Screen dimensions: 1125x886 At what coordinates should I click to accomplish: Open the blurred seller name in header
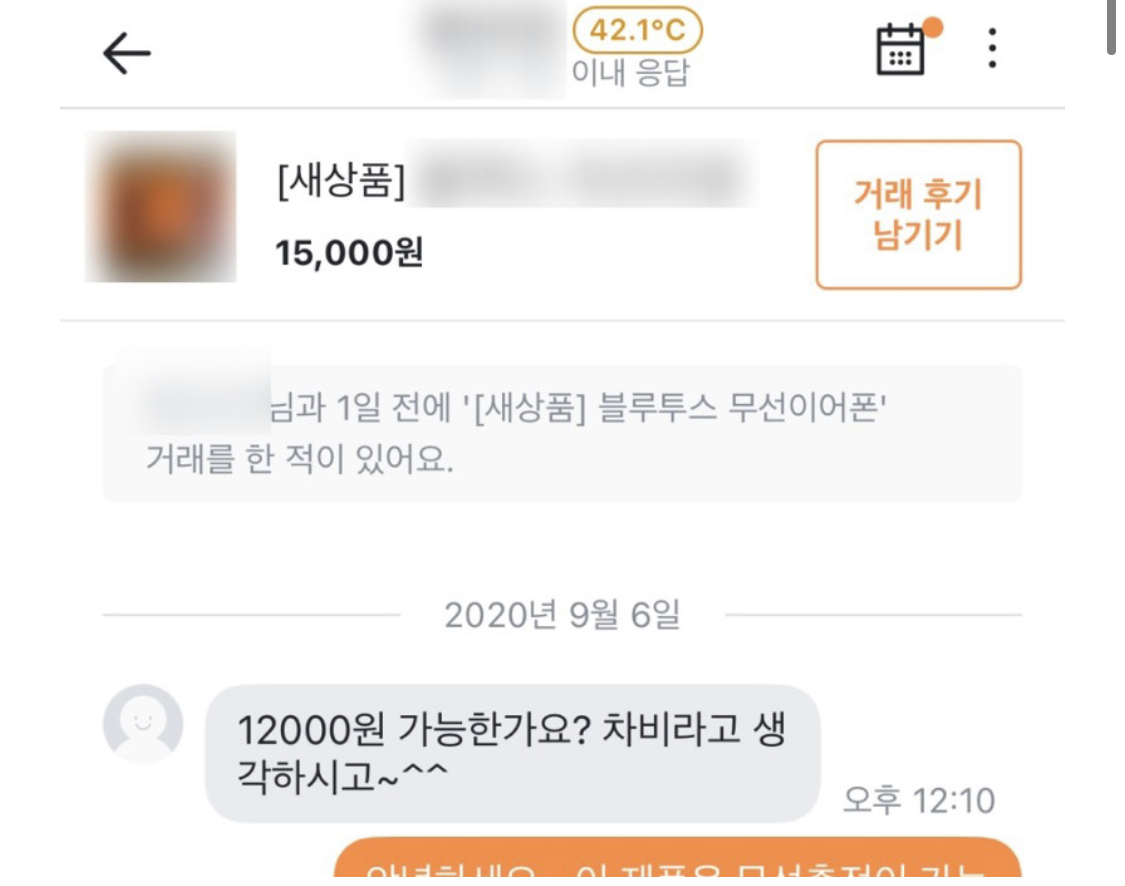493,47
